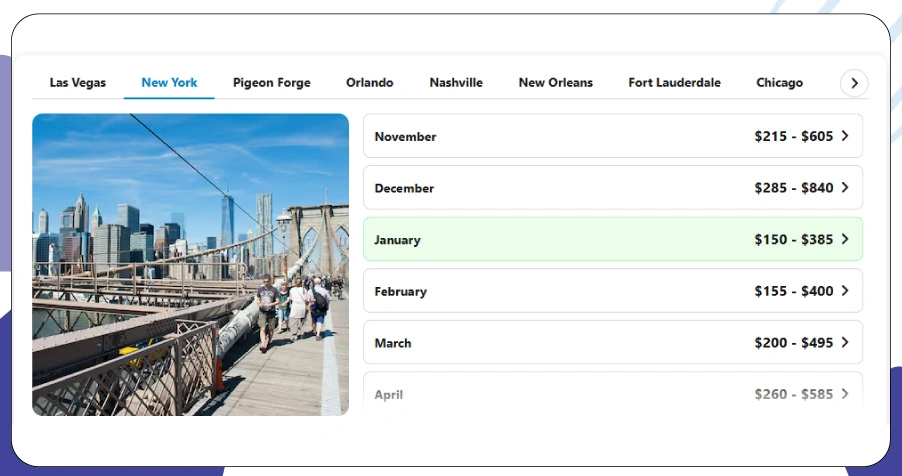
Task: Click the chevron on the January row
Action: [x=845, y=240]
